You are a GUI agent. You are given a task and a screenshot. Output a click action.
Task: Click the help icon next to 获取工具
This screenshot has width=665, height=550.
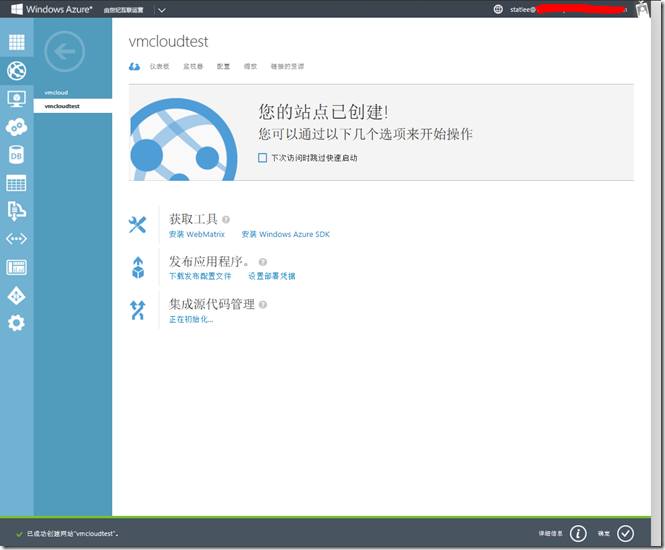coord(226,219)
